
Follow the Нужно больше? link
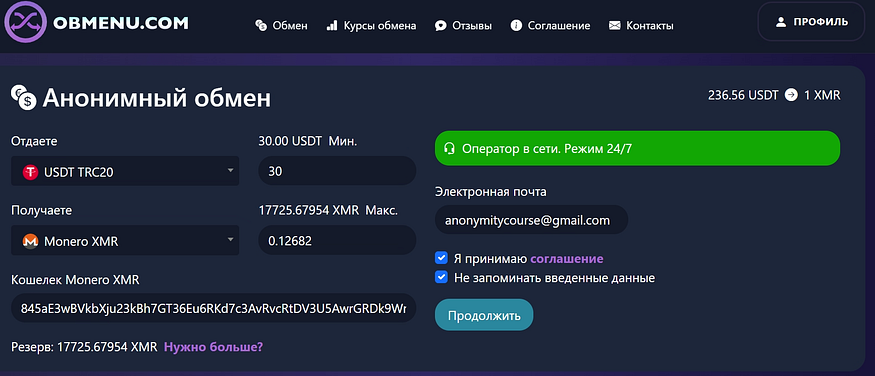point(213,347)
